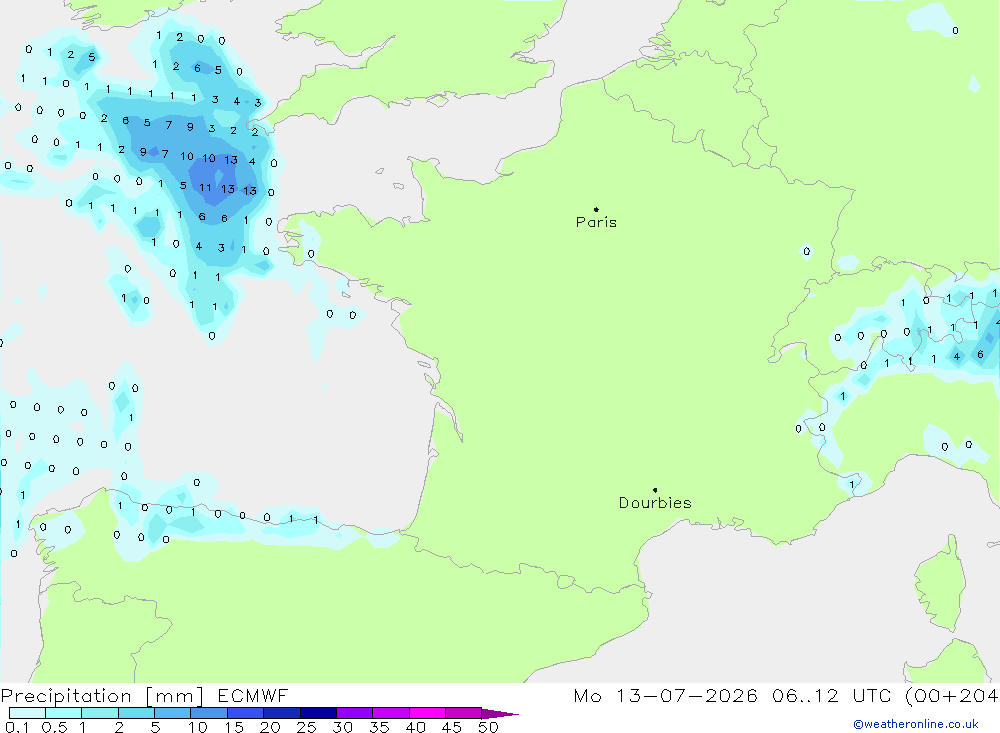
Task: Click the ECMWF model name
Action: pos(253,696)
